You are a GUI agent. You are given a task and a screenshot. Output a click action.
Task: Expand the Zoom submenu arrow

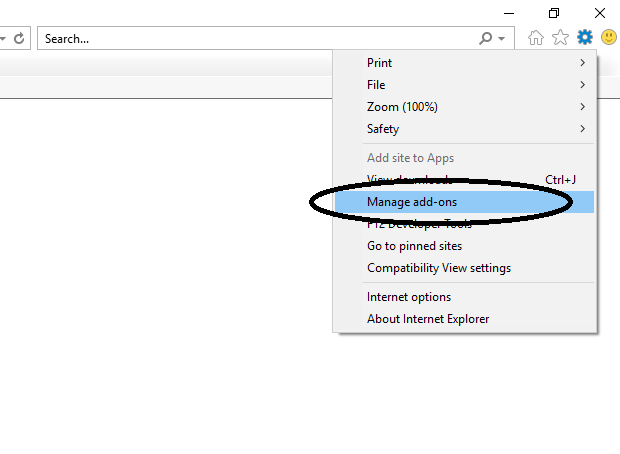coord(582,107)
